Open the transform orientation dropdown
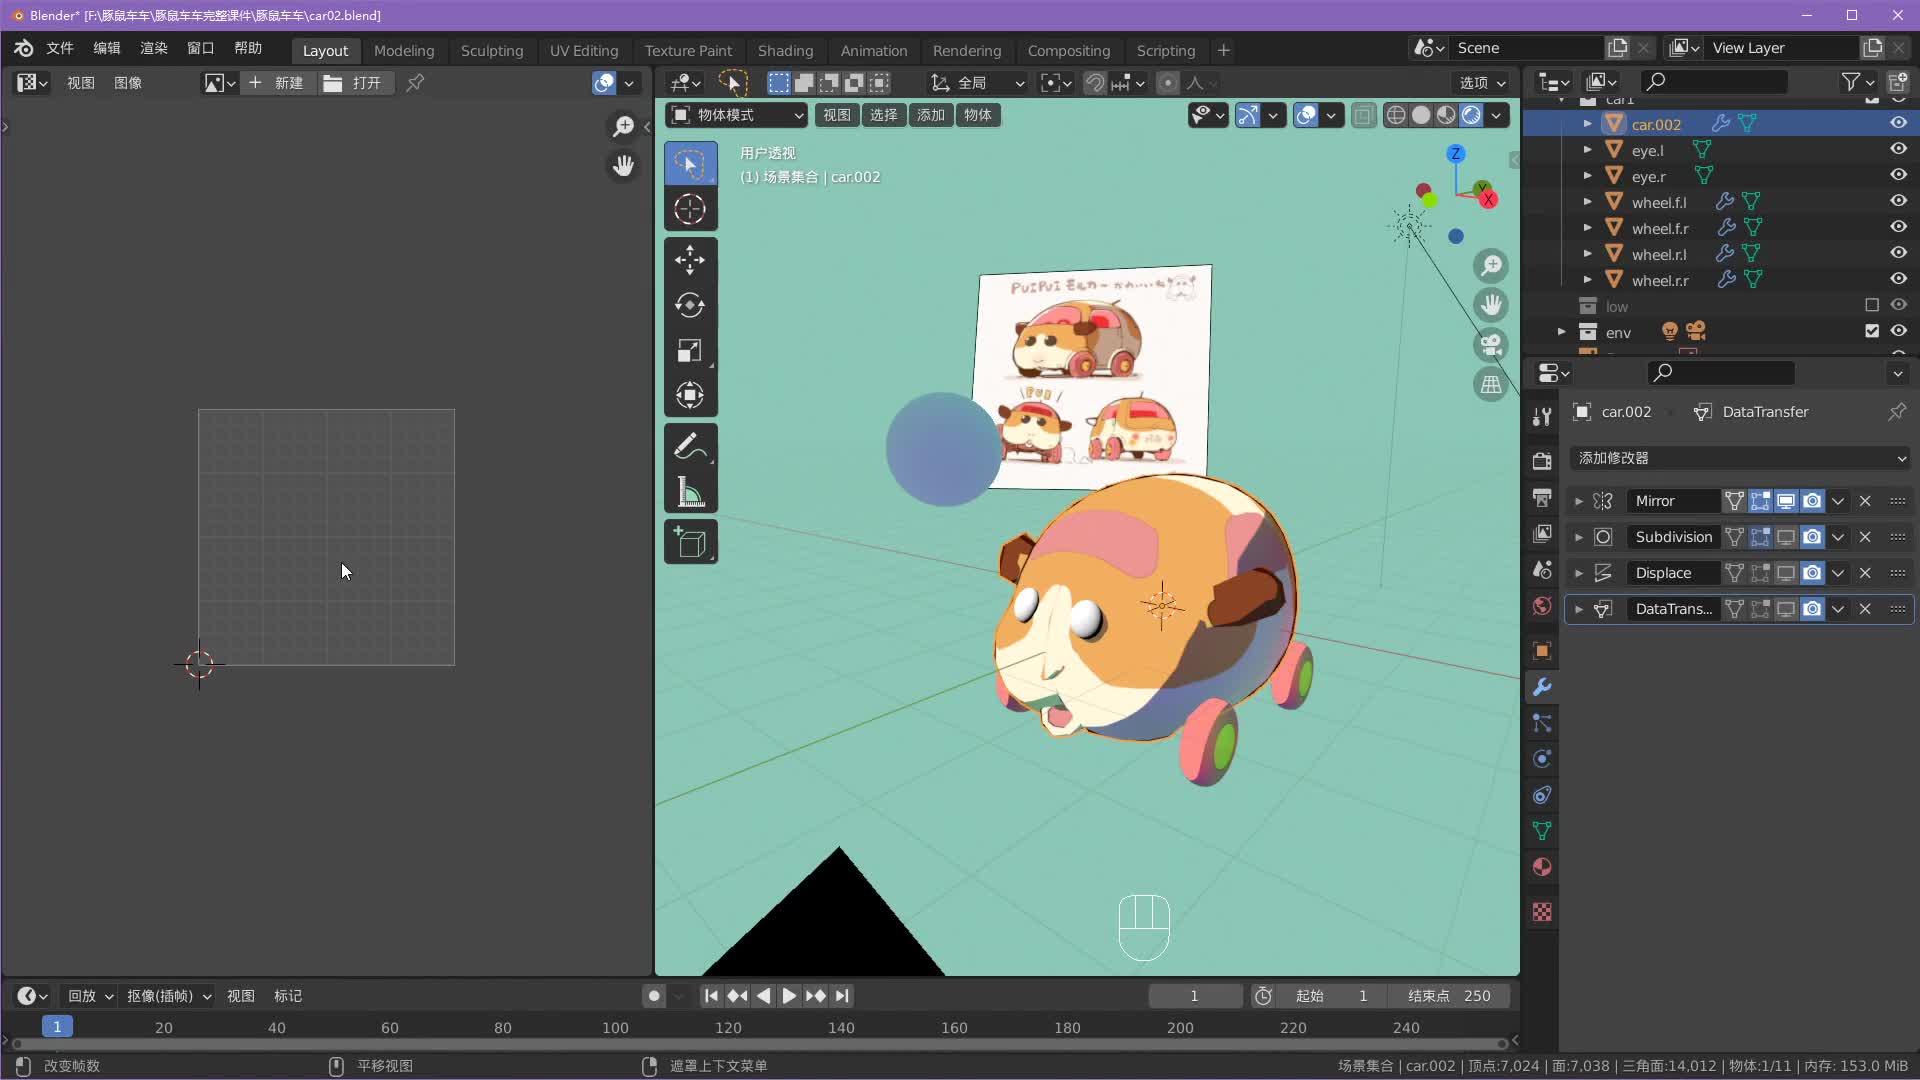The width and height of the screenshot is (1920, 1080). coord(977,83)
